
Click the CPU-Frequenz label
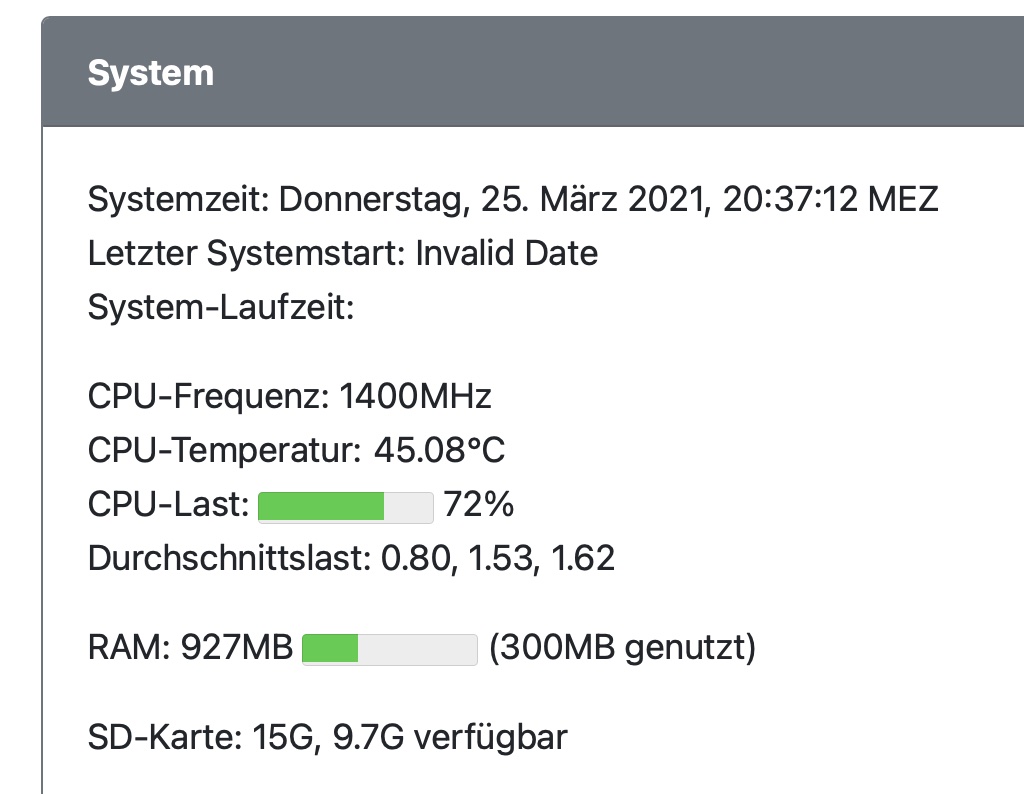[208, 397]
